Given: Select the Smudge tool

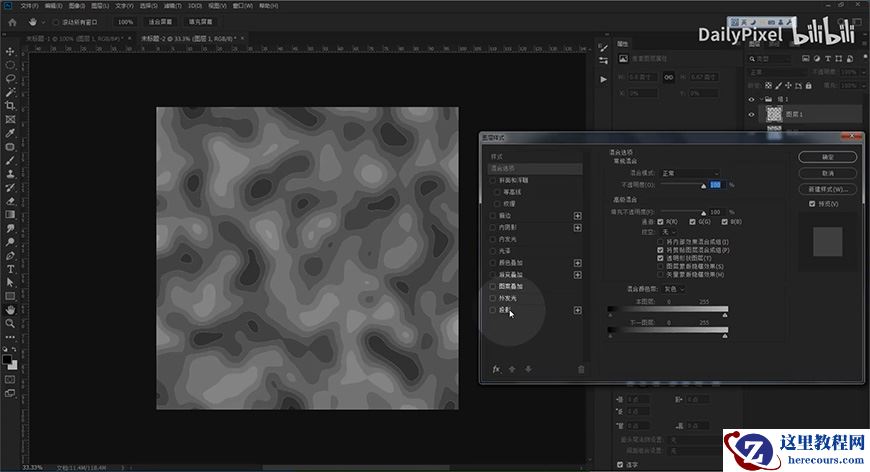Looking at the screenshot, I should tap(10, 229).
